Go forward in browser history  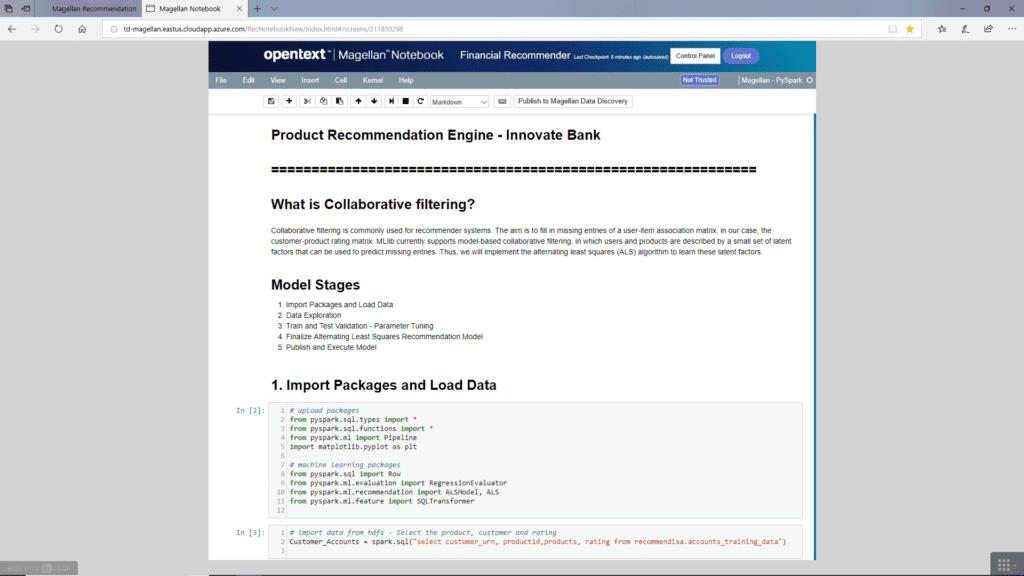[35, 29]
